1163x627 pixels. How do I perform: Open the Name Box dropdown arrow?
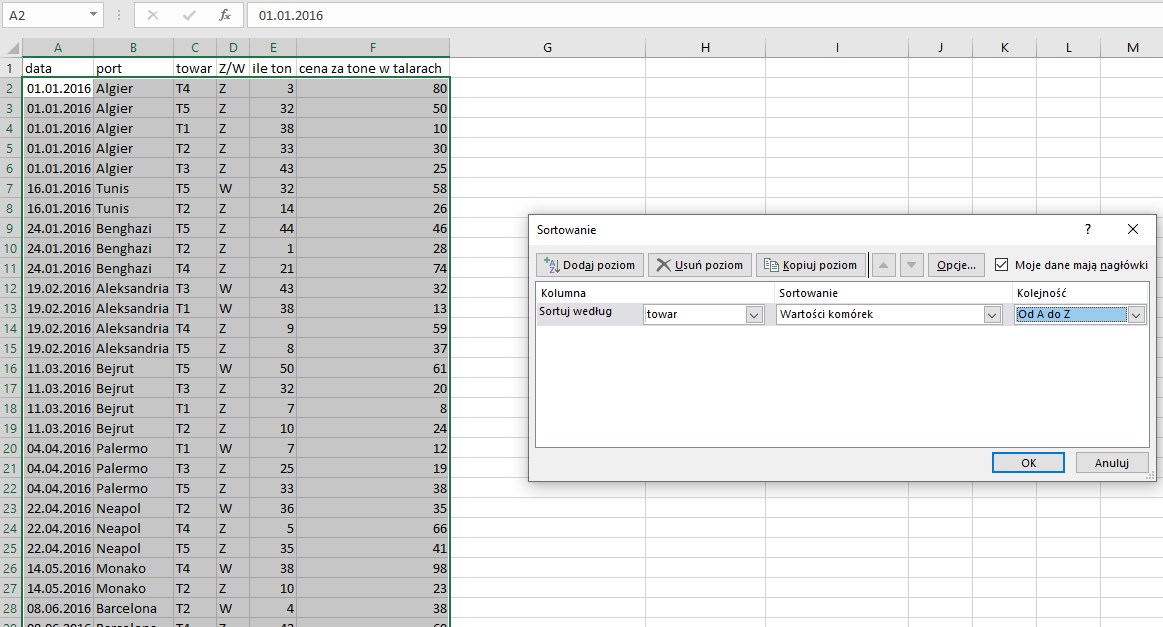click(93, 15)
